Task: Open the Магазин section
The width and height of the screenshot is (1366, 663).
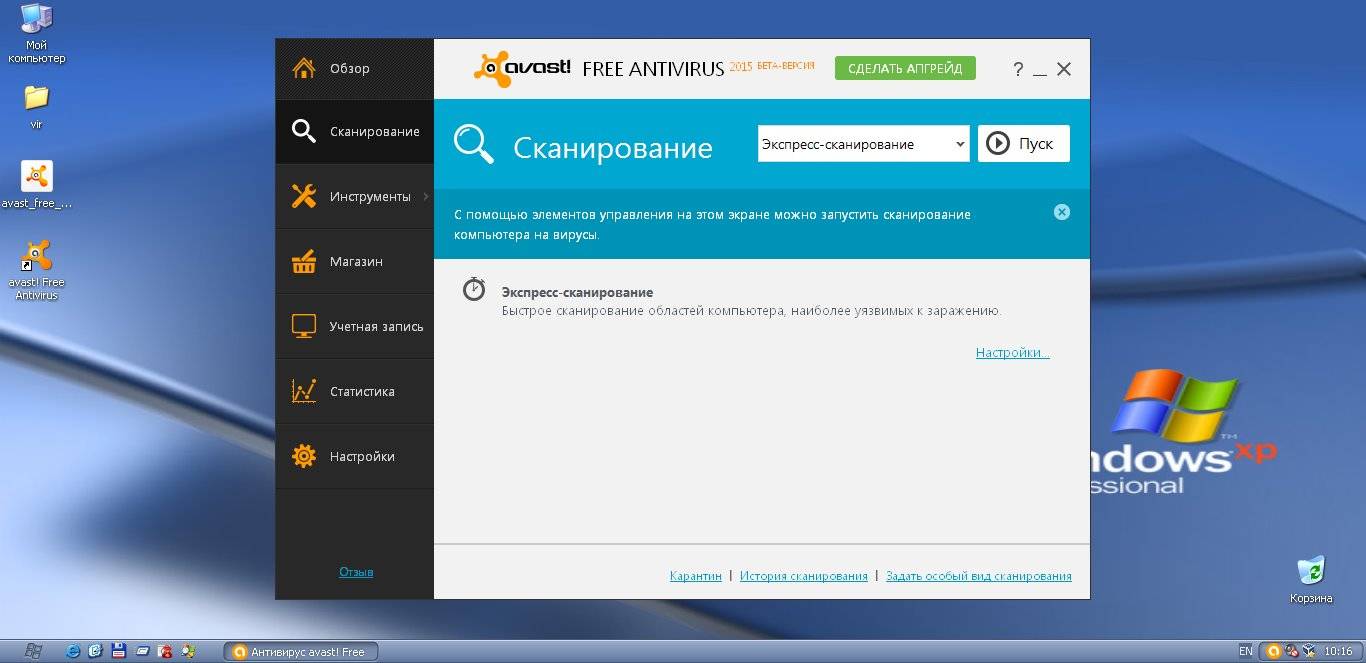Action: pyautogui.click(x=355, y=261)
